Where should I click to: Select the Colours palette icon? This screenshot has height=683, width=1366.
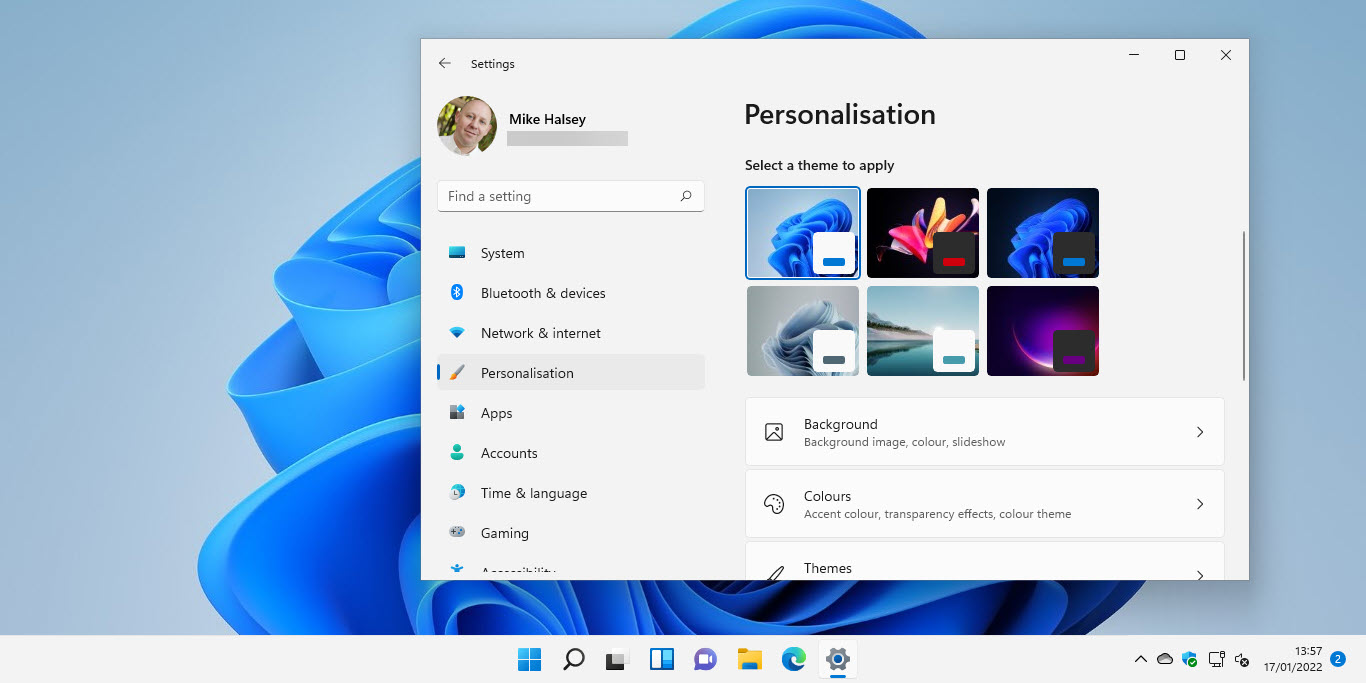tap(773, 503)
